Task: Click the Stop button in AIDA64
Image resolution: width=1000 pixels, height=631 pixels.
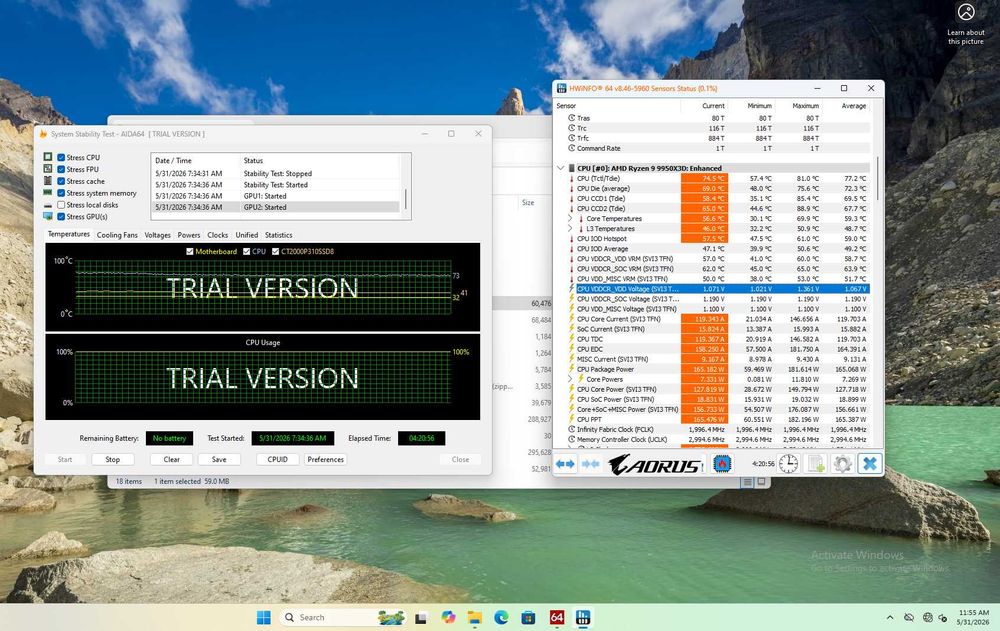Action: (x=112, y=459)
